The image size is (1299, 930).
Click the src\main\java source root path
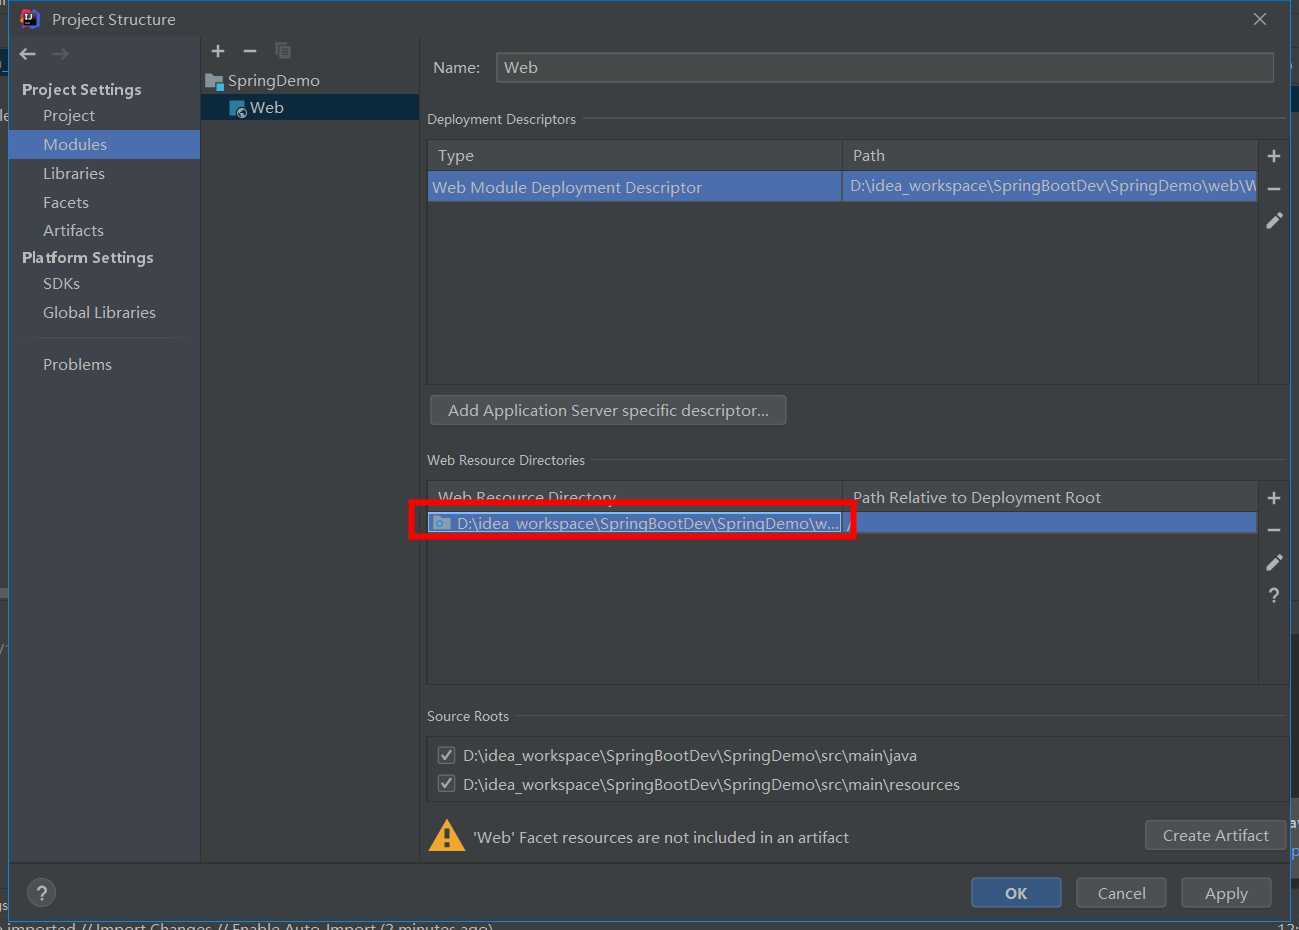(690, 755)
